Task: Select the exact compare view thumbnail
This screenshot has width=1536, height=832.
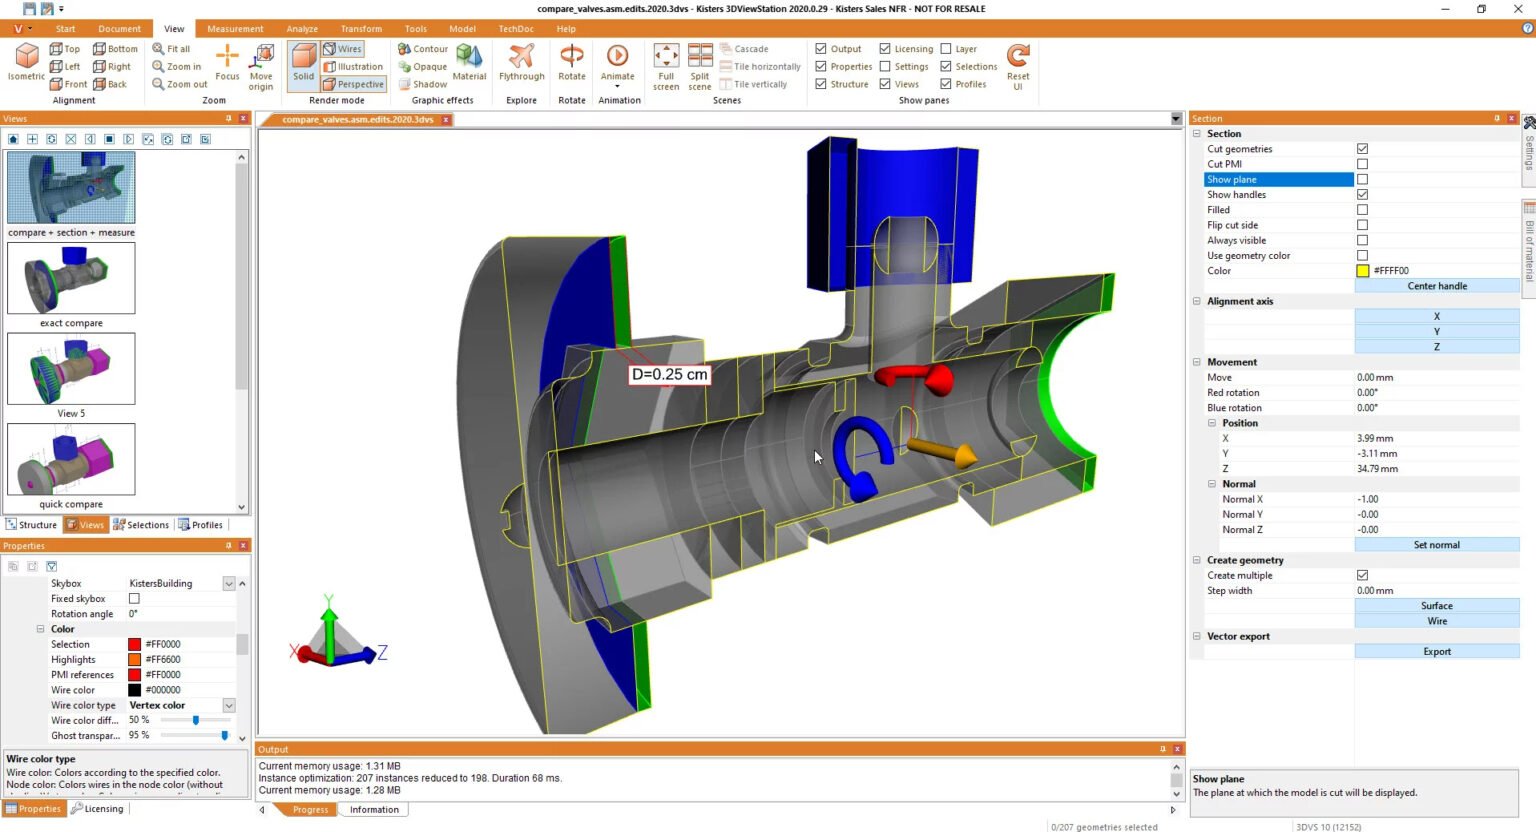Action: click(x=71, y=279)
